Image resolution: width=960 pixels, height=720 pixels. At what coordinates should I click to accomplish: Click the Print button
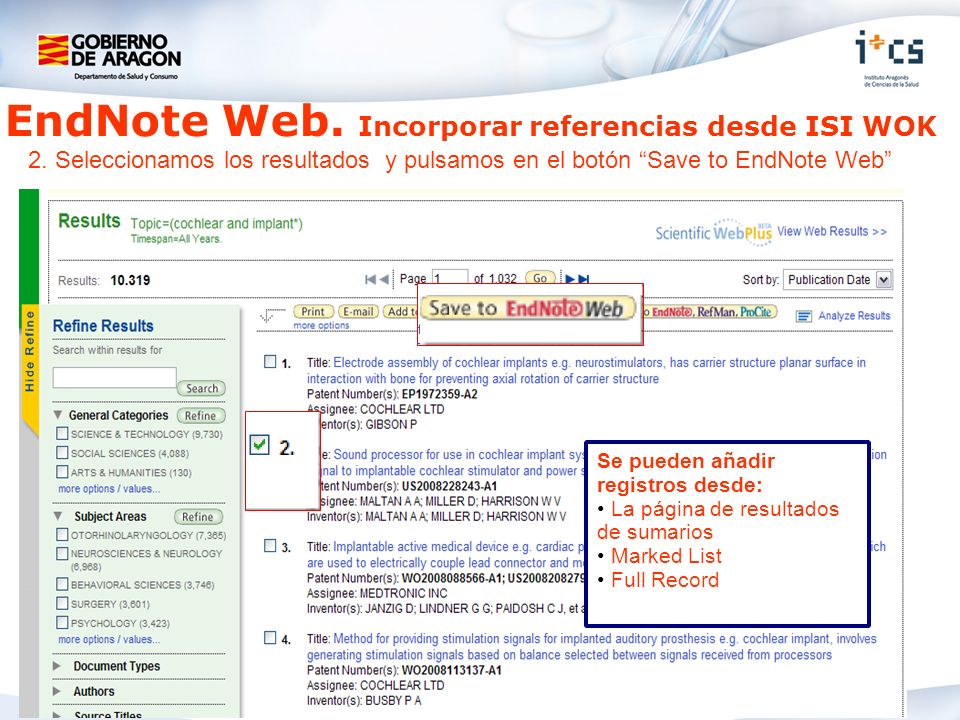pyautogui.click(x=313, y=312)
